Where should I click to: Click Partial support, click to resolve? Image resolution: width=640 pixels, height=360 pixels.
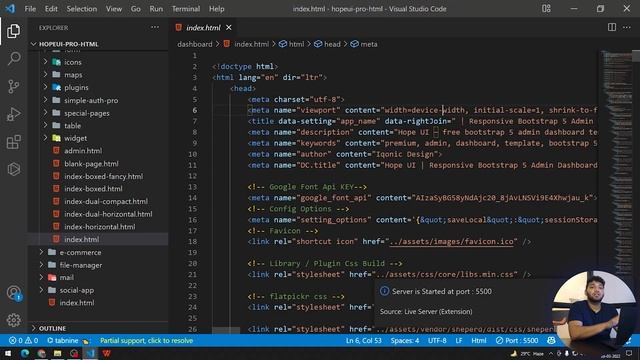click(x=146, y=340)
